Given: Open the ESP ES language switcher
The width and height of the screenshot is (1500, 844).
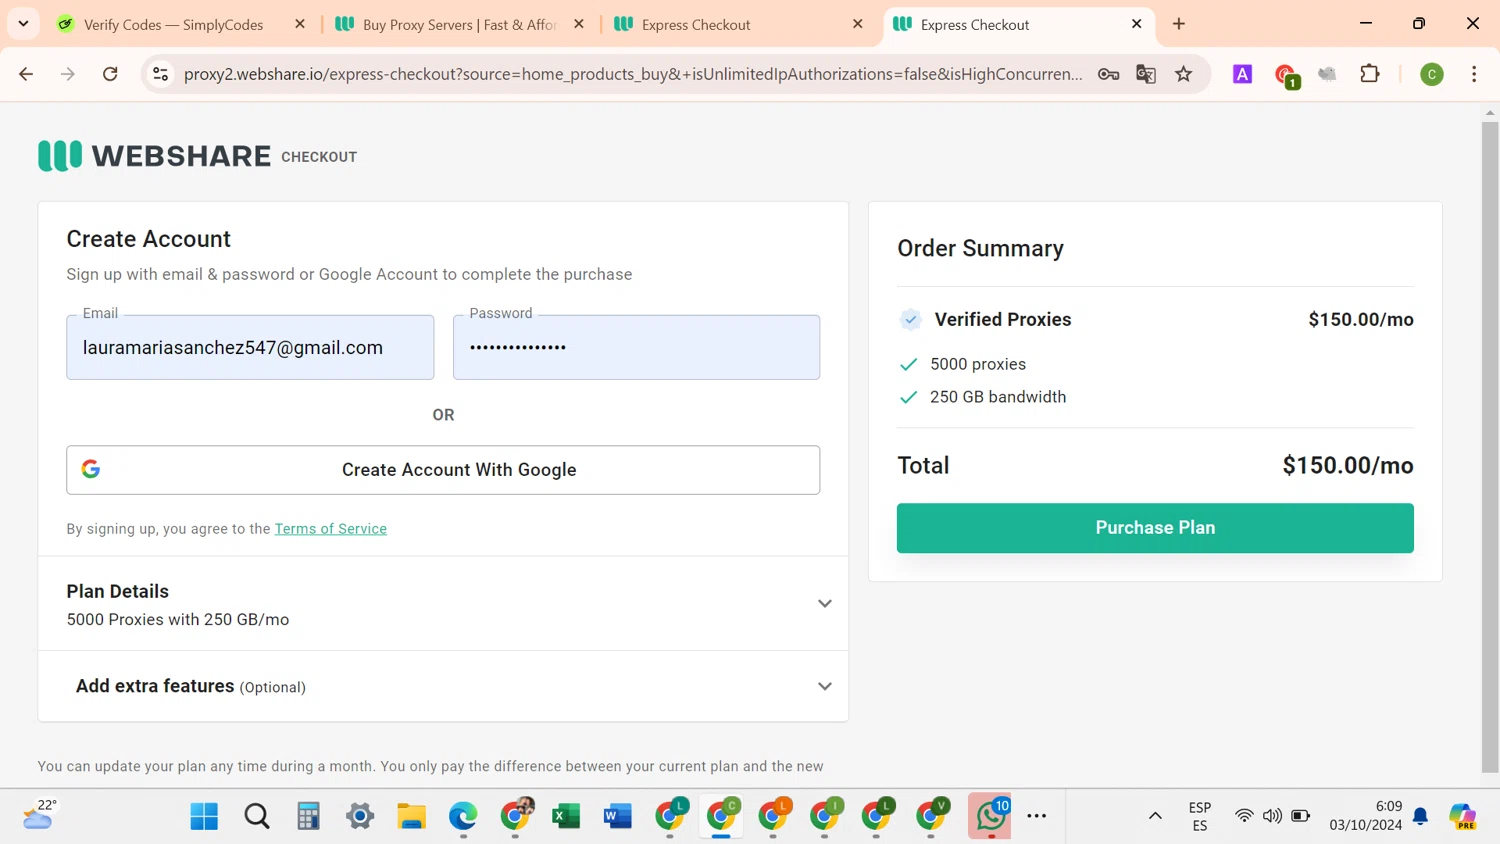Looking at the screenshot, I should 1200,816.
